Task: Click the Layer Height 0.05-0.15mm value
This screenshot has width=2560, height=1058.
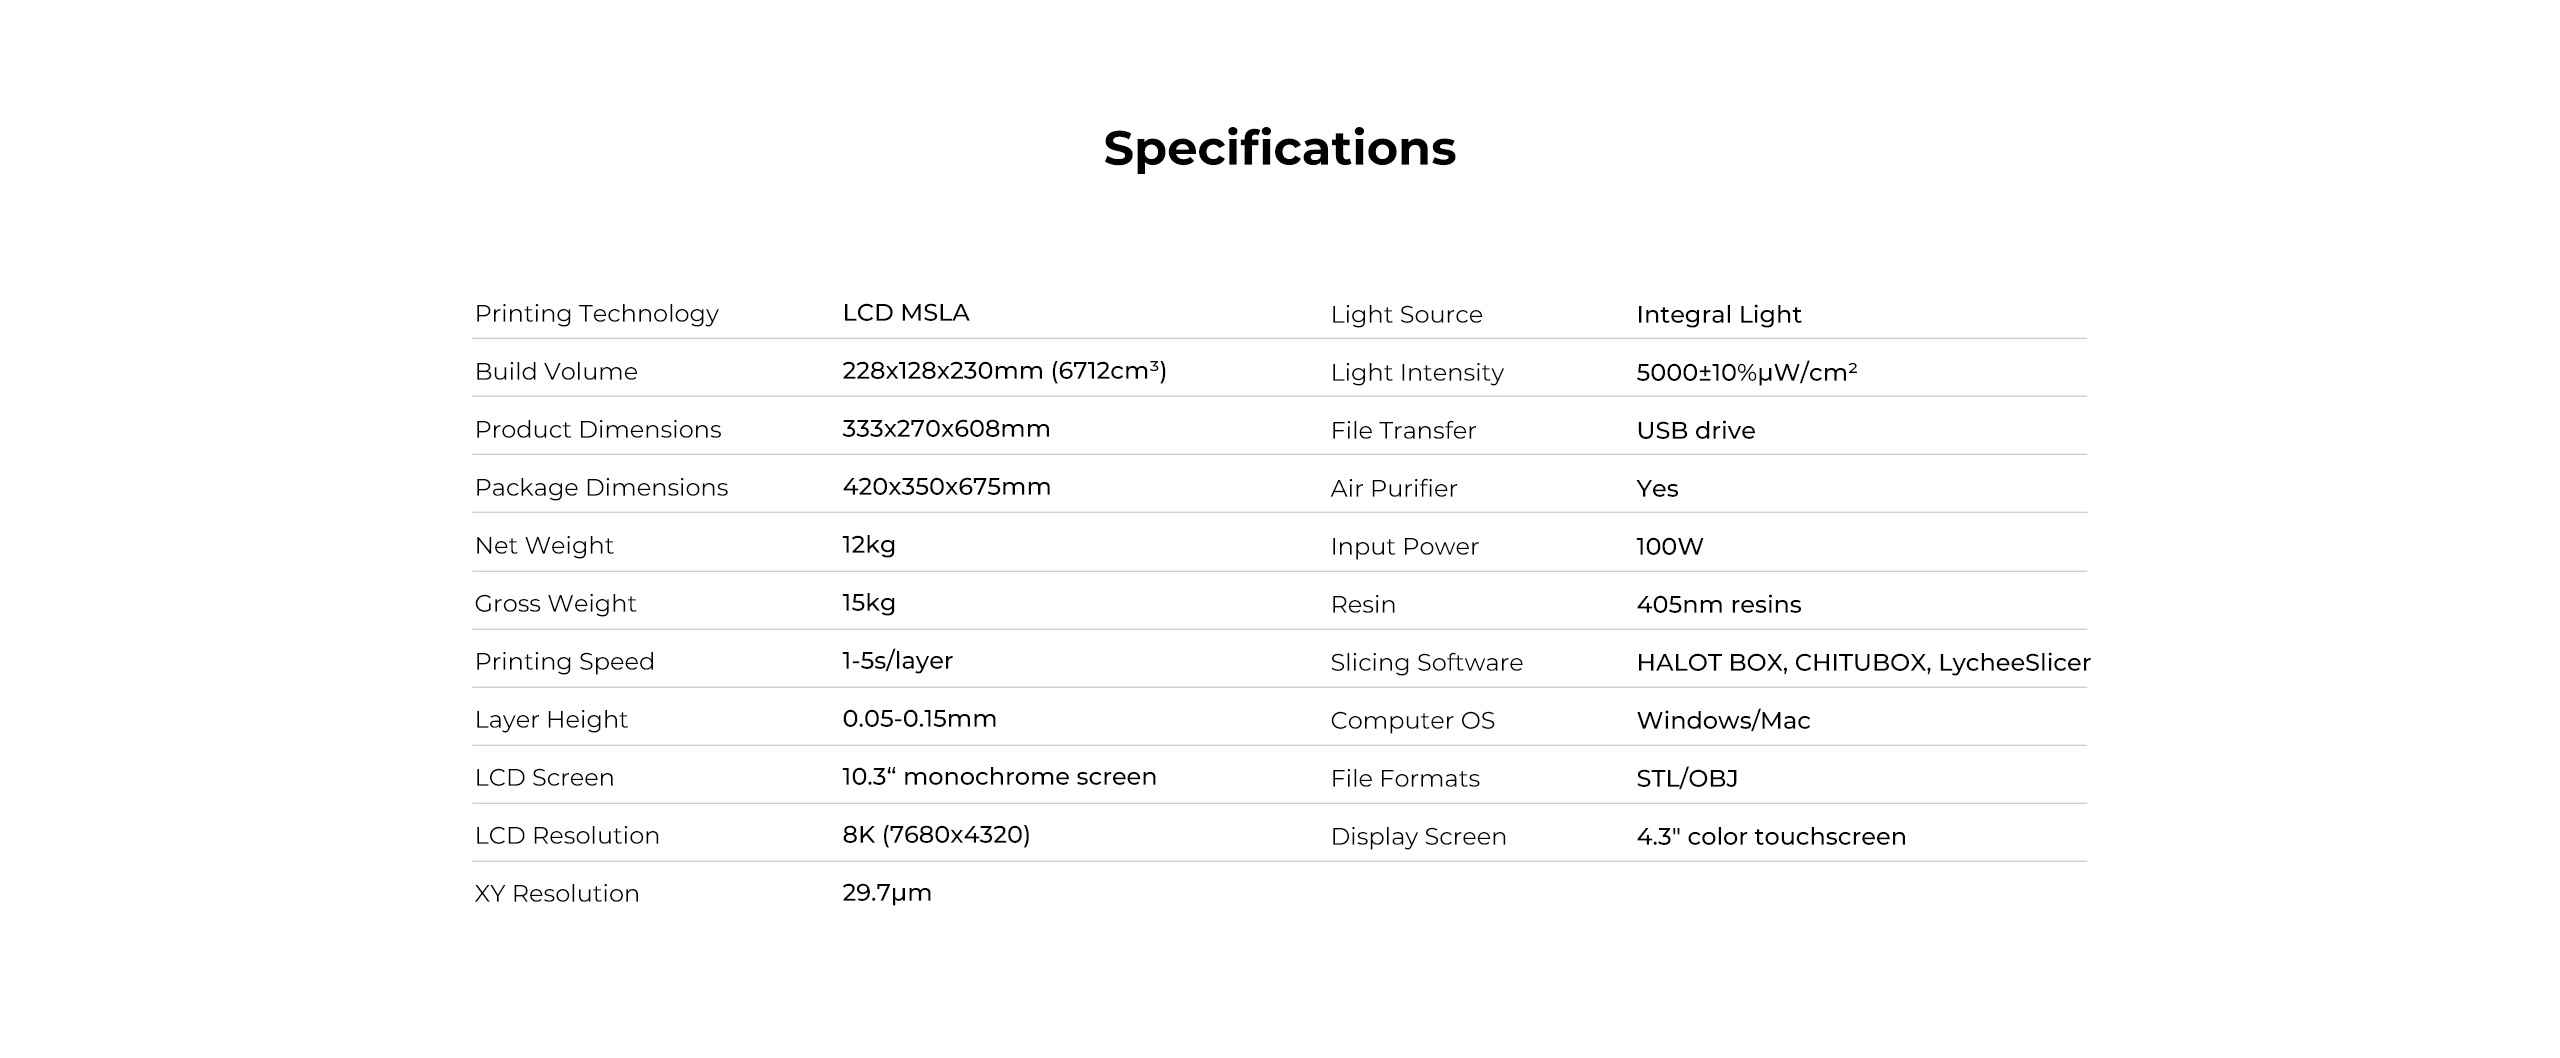Action: coord(919,719)
